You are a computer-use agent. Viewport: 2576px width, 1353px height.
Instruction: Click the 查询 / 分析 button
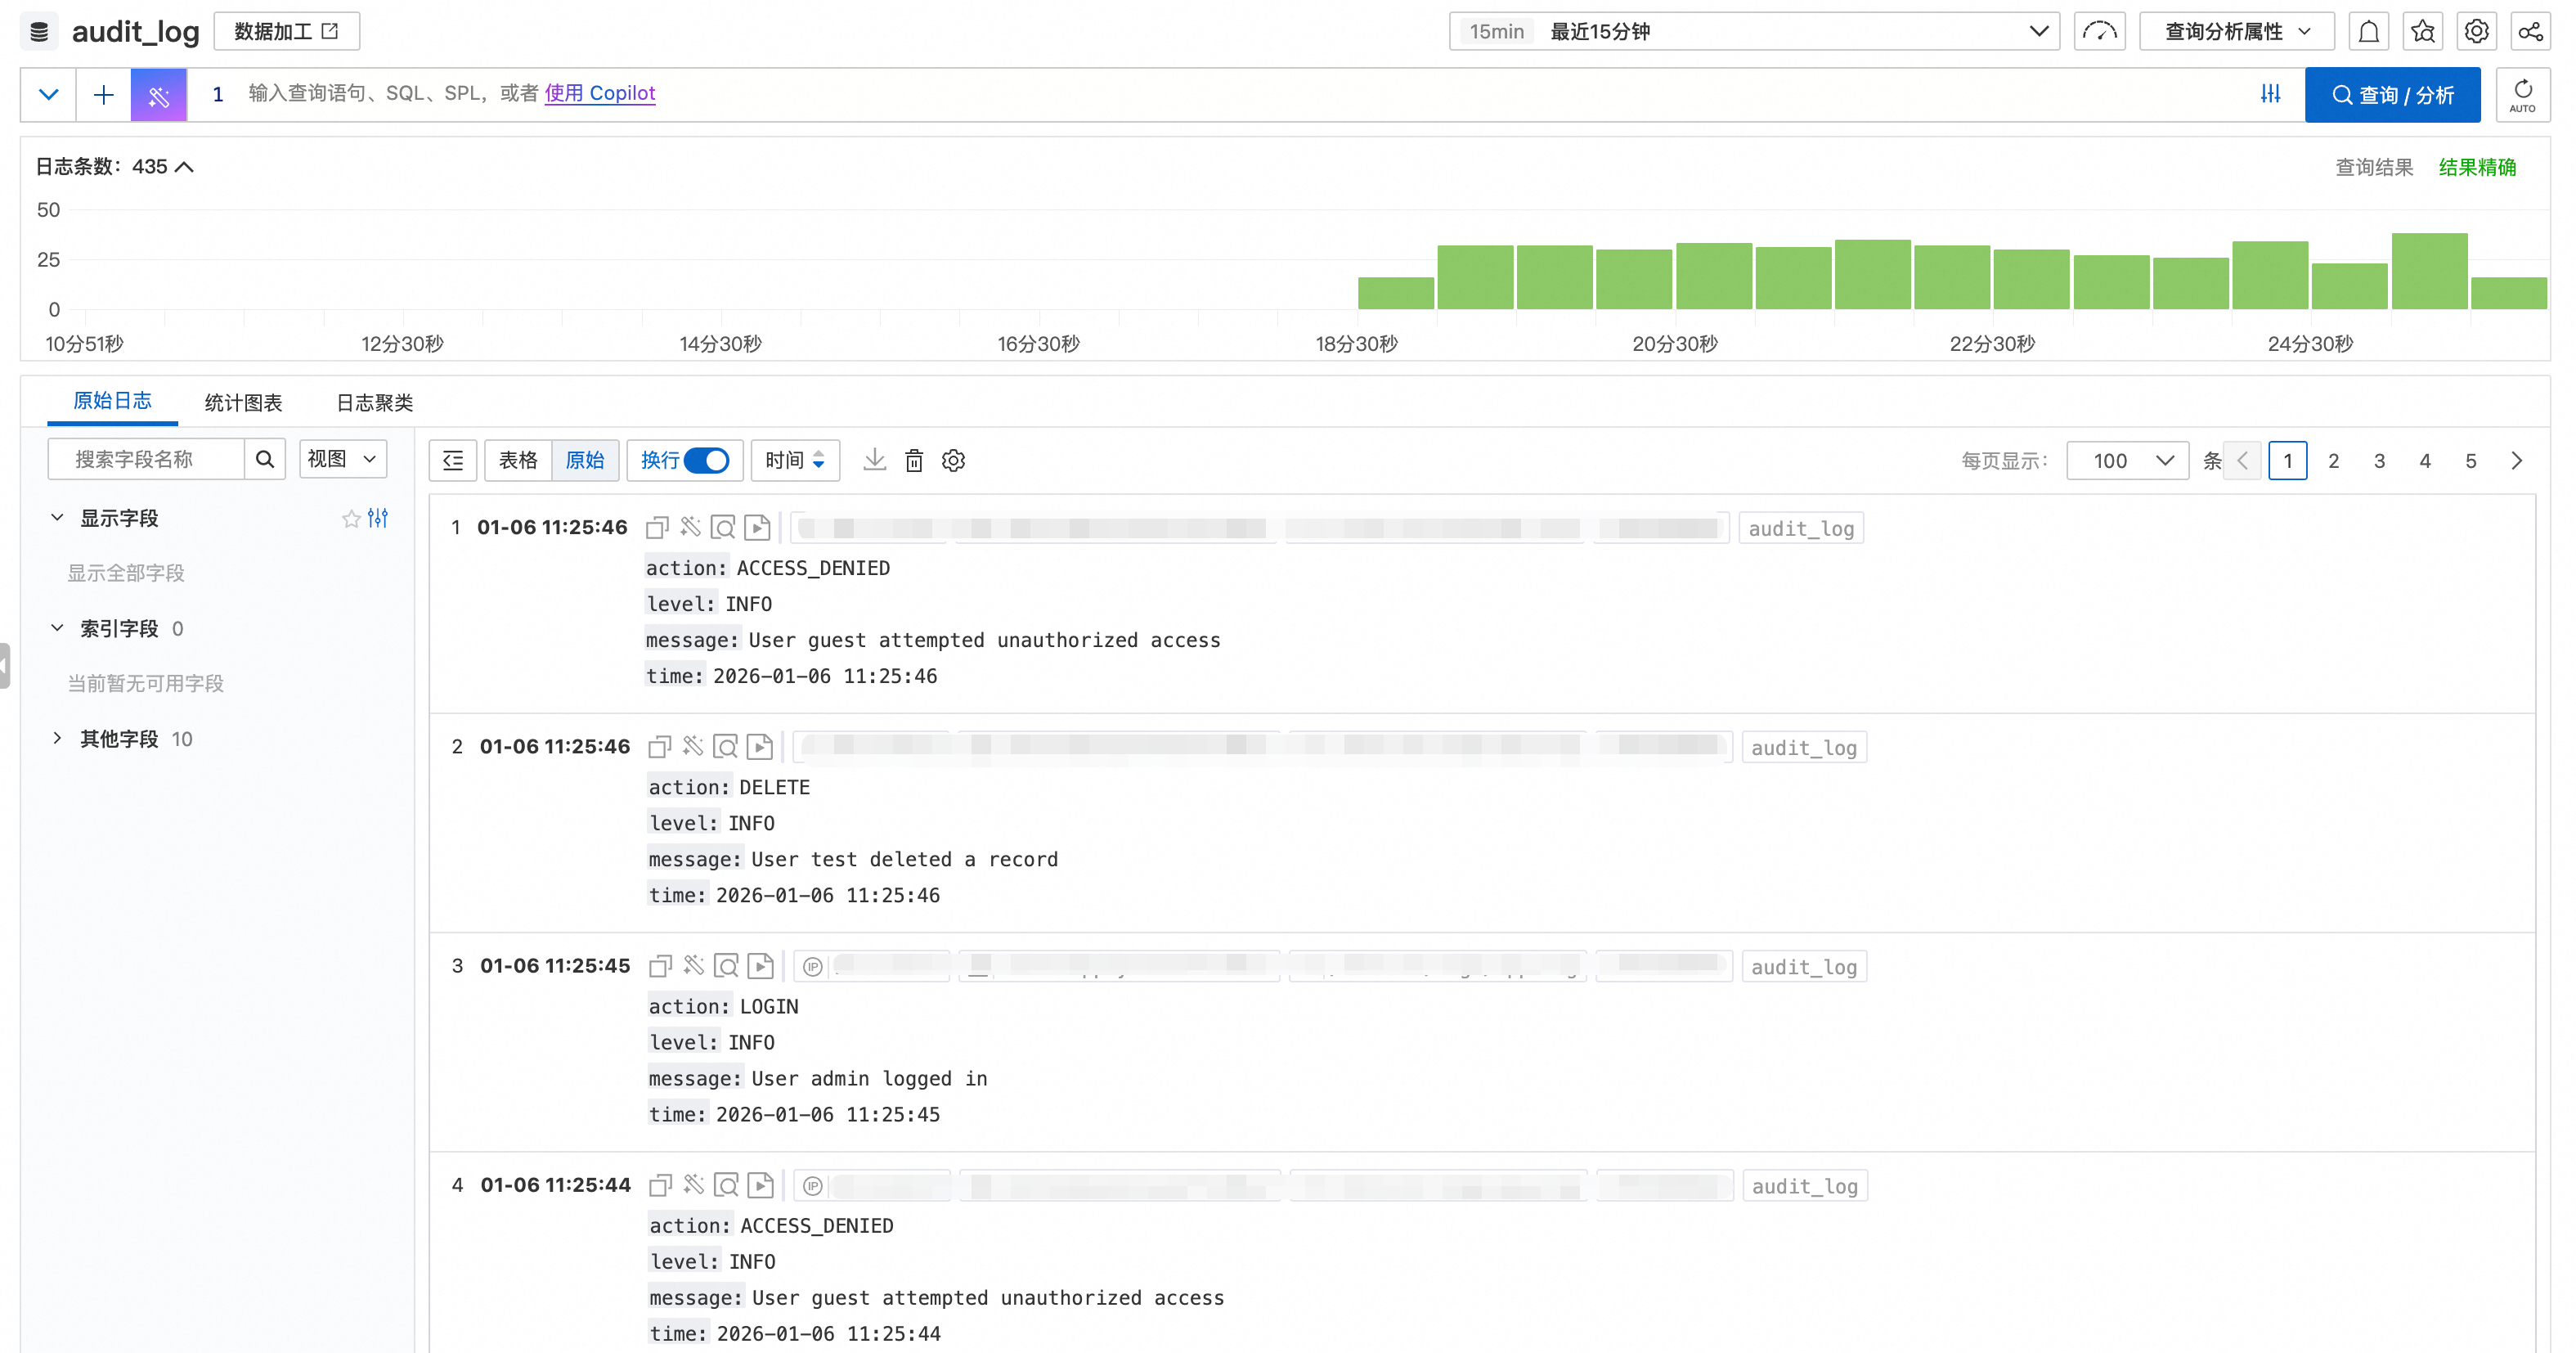tap(2392, 95)
